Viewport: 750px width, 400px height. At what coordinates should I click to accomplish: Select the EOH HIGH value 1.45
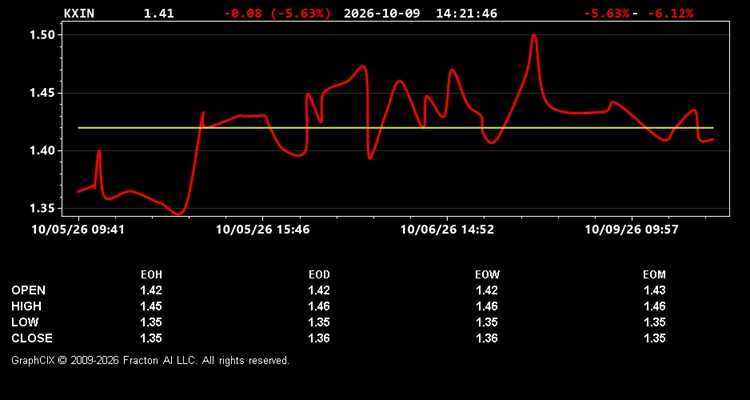pos(151,306)
